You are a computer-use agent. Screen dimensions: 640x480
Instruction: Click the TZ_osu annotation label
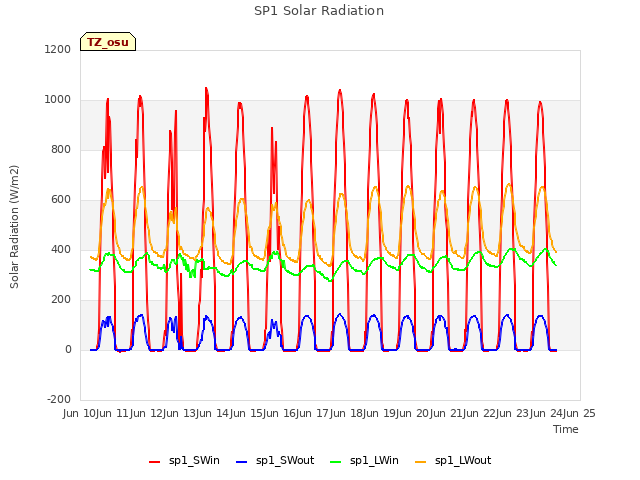click(108, 42)
